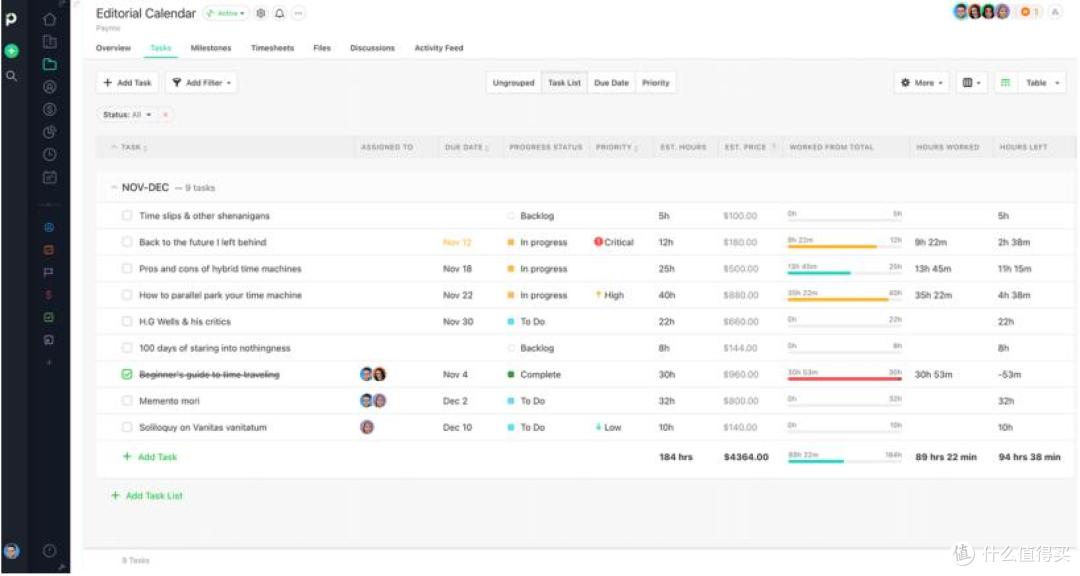Viewport: 1080px width, 576px height.
Task: Switch to the Files tab
Action: (322, 48)
